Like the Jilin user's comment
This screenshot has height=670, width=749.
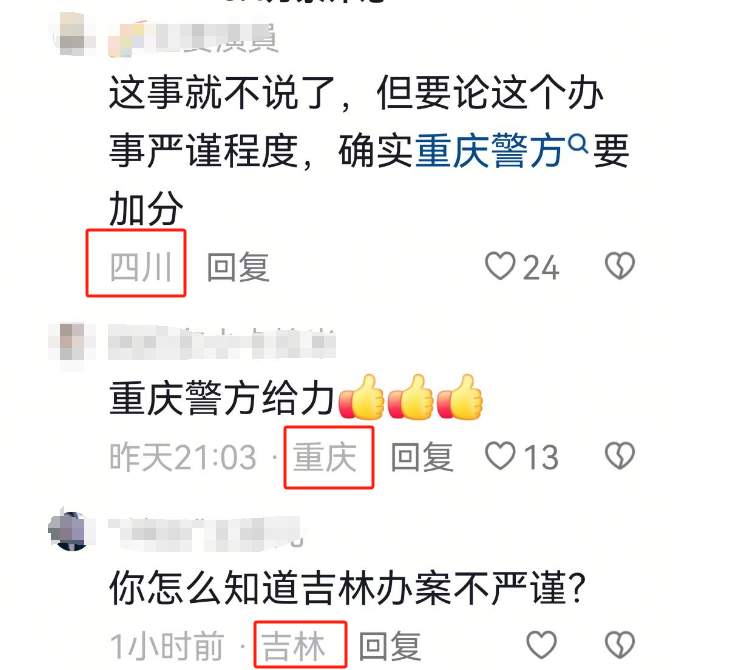(x=541, y=645)
